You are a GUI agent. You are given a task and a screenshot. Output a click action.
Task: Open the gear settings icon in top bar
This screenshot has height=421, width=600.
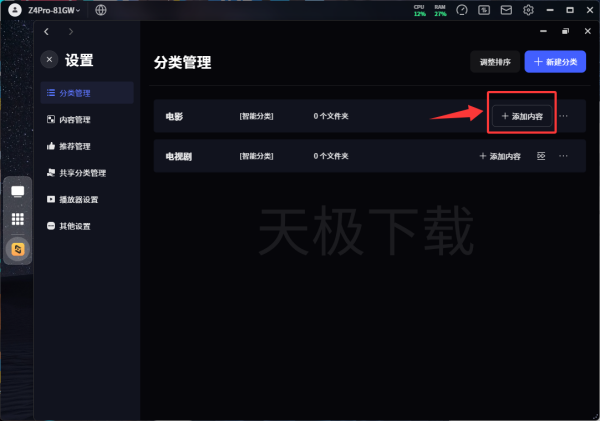coord(528,10)
